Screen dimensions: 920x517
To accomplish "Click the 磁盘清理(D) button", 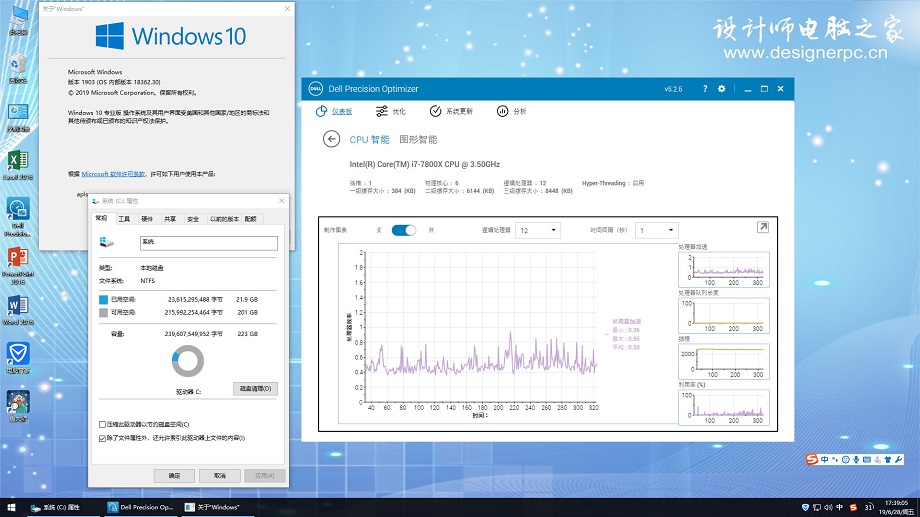I will (x=255, y=388).
